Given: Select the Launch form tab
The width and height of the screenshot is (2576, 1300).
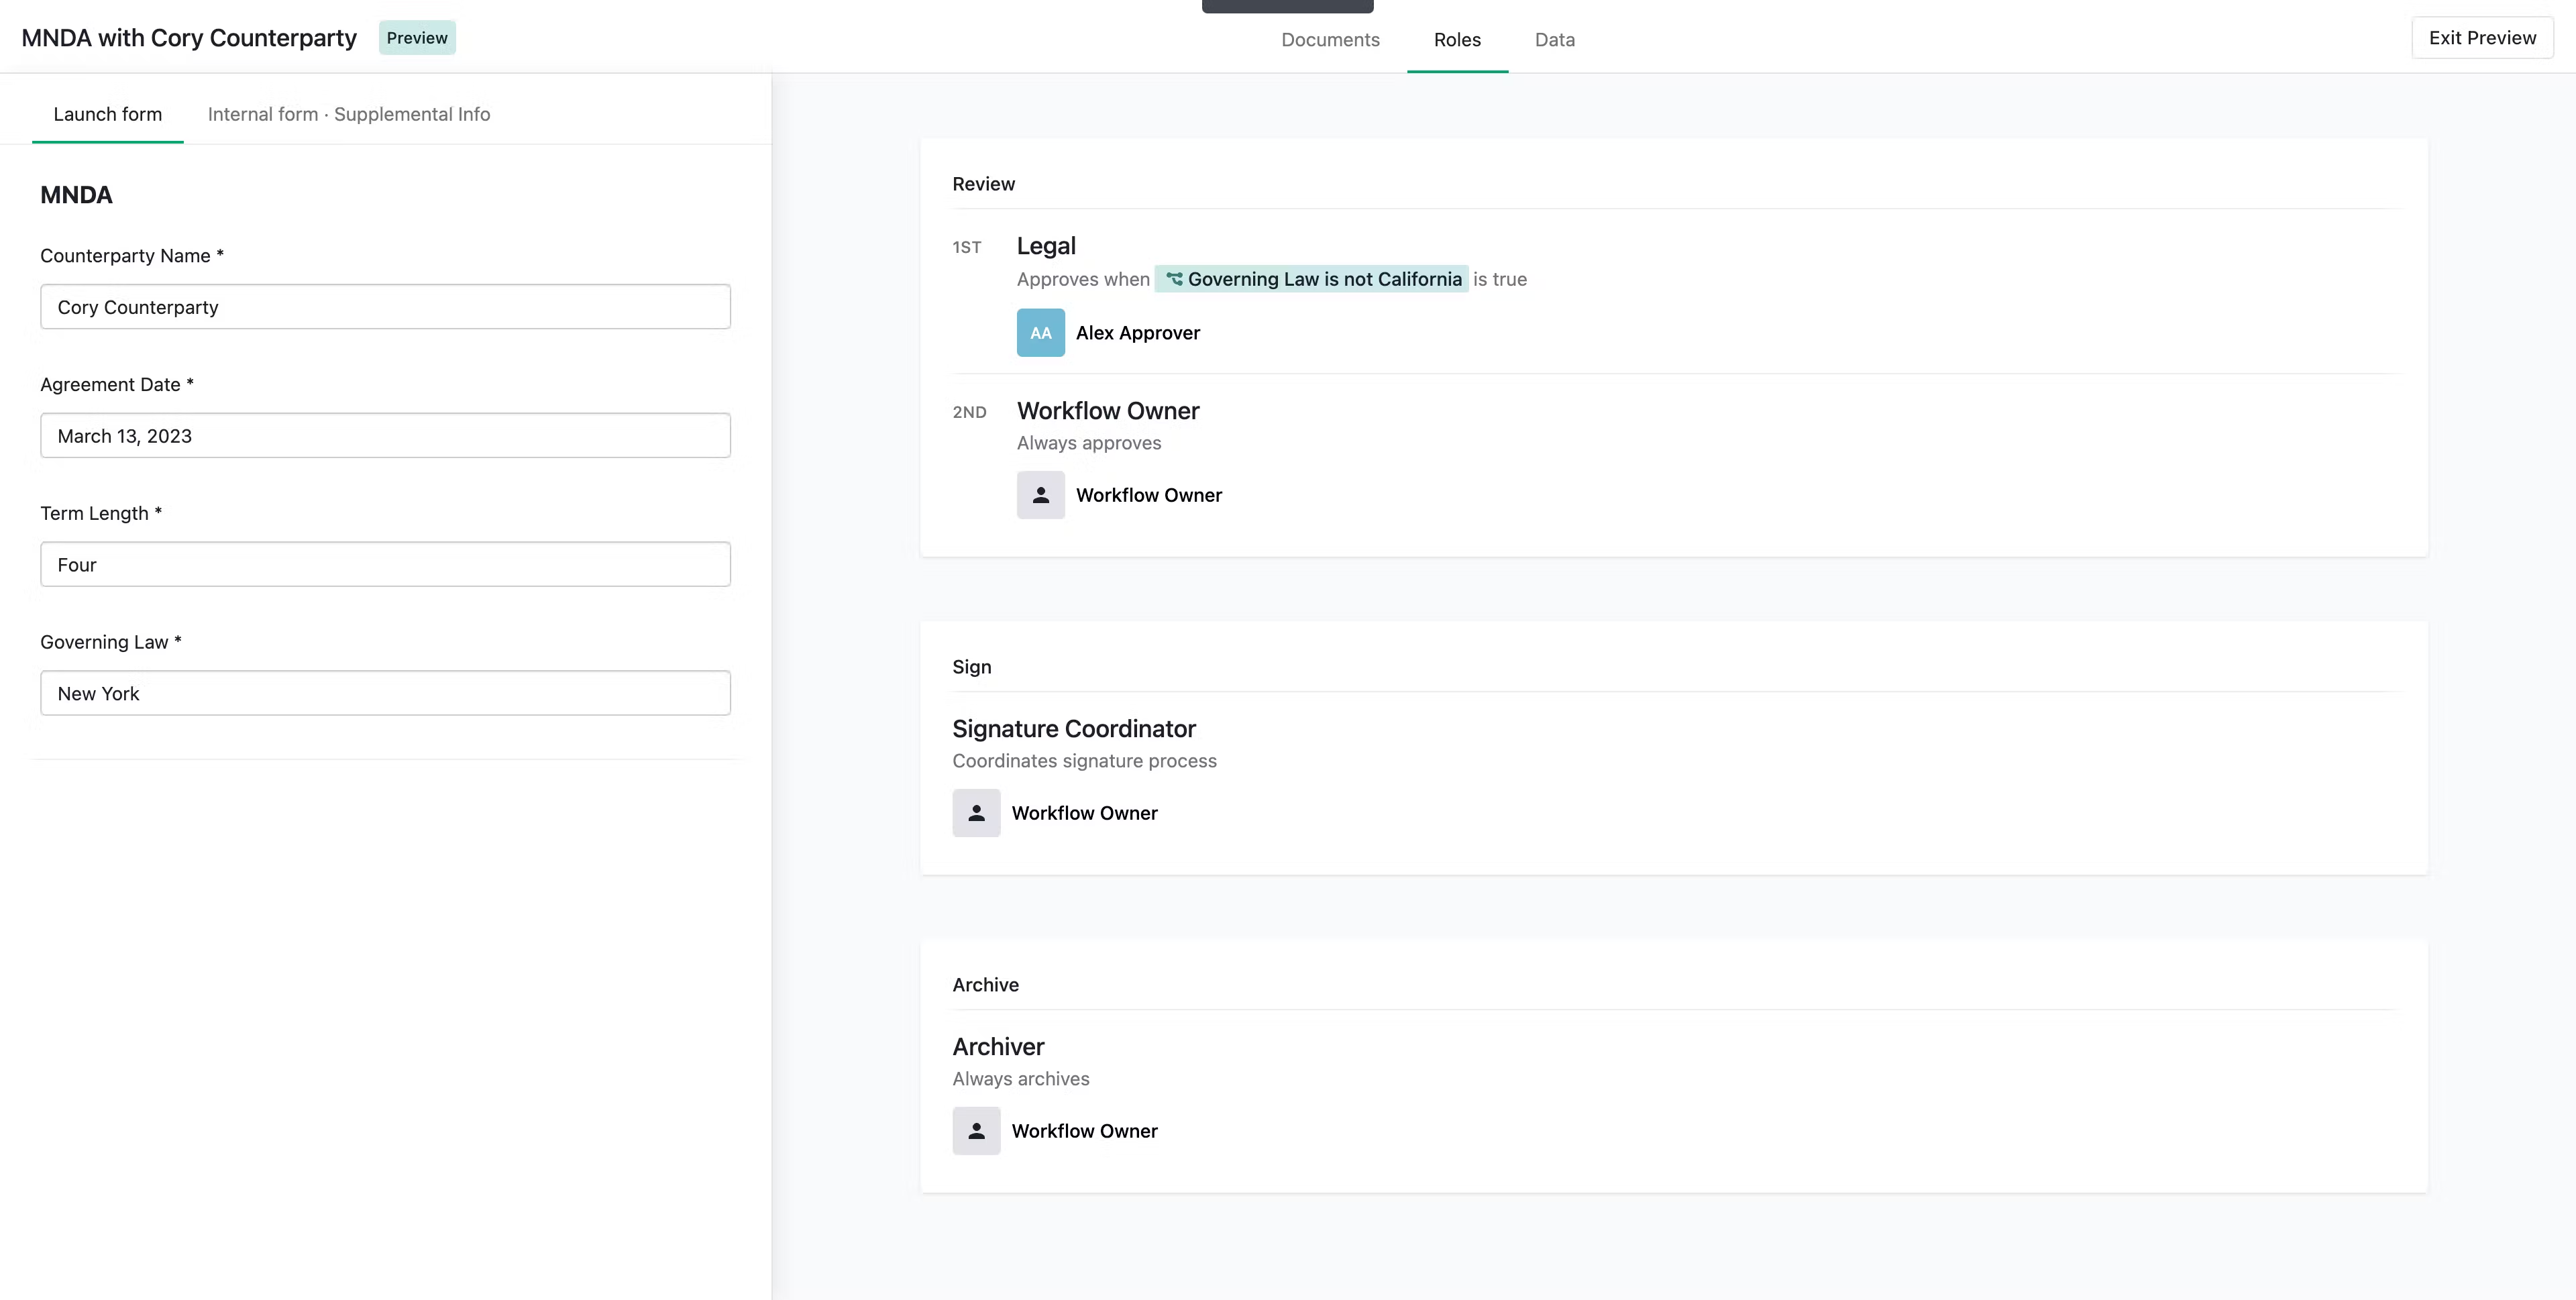Looking at the screenshot, I should (108, 114).
